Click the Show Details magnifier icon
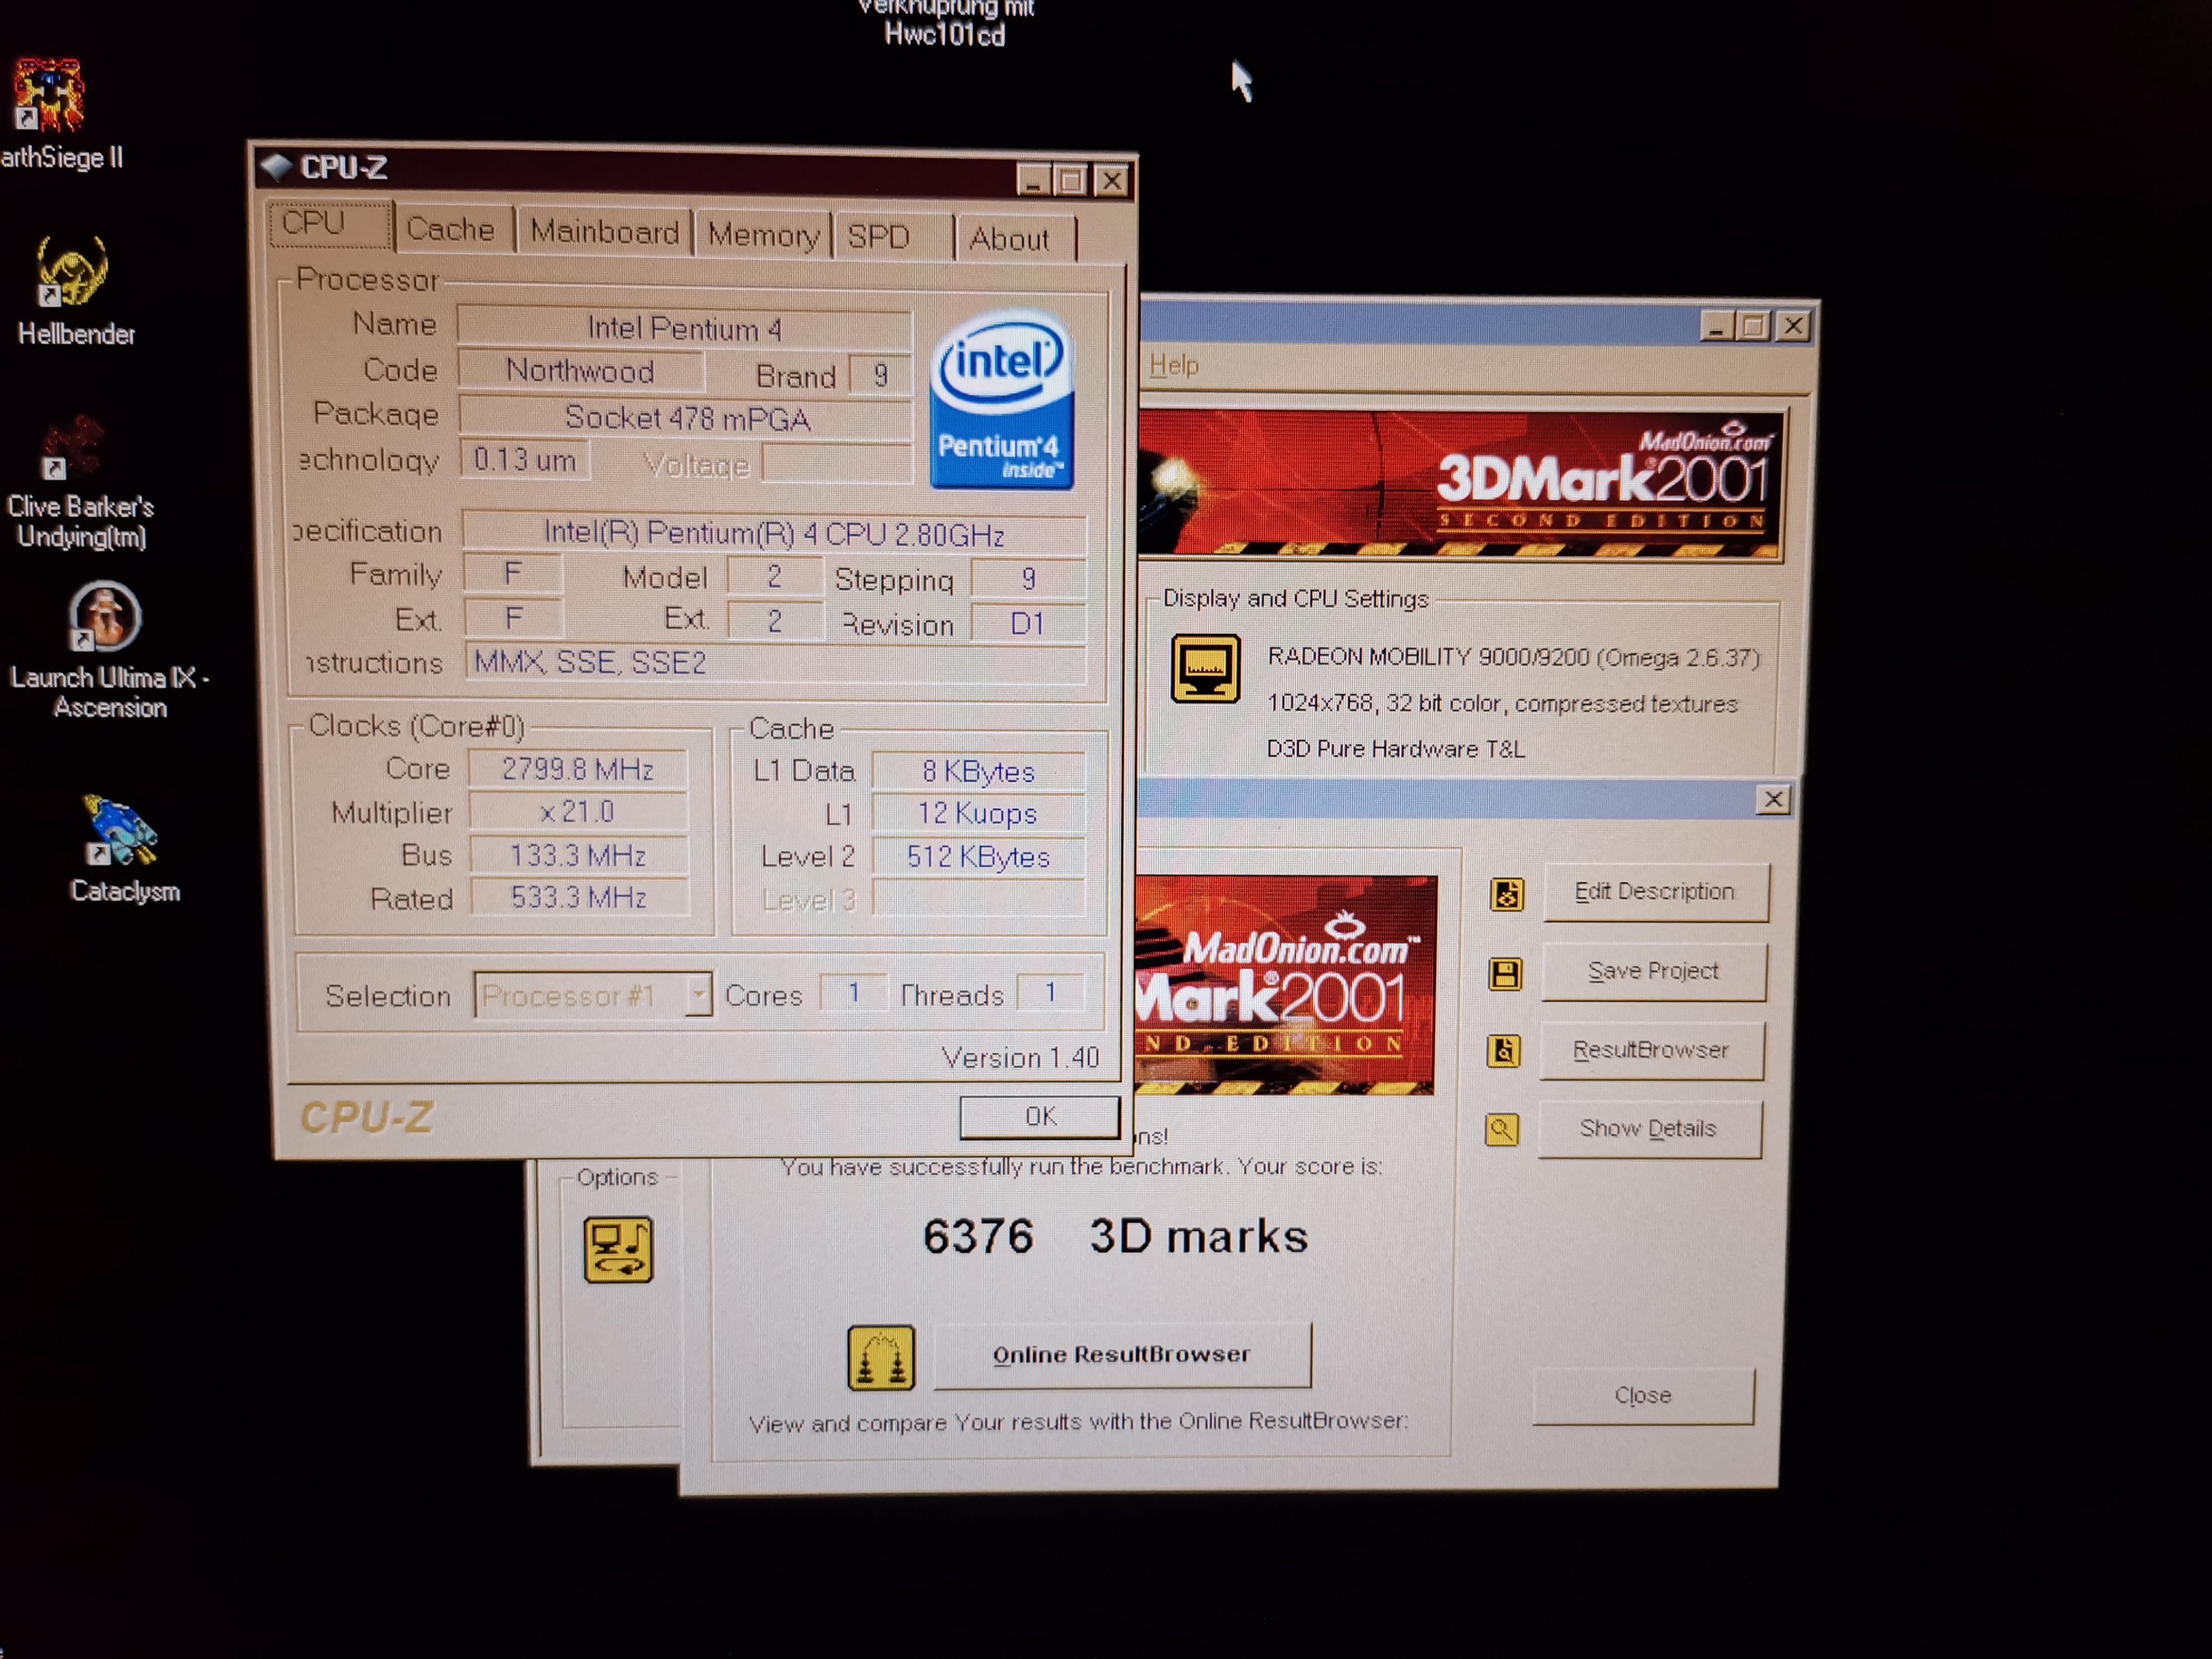Screen dimensions: 2212x1659 pyautogui.click(x=1502, y=1130)
